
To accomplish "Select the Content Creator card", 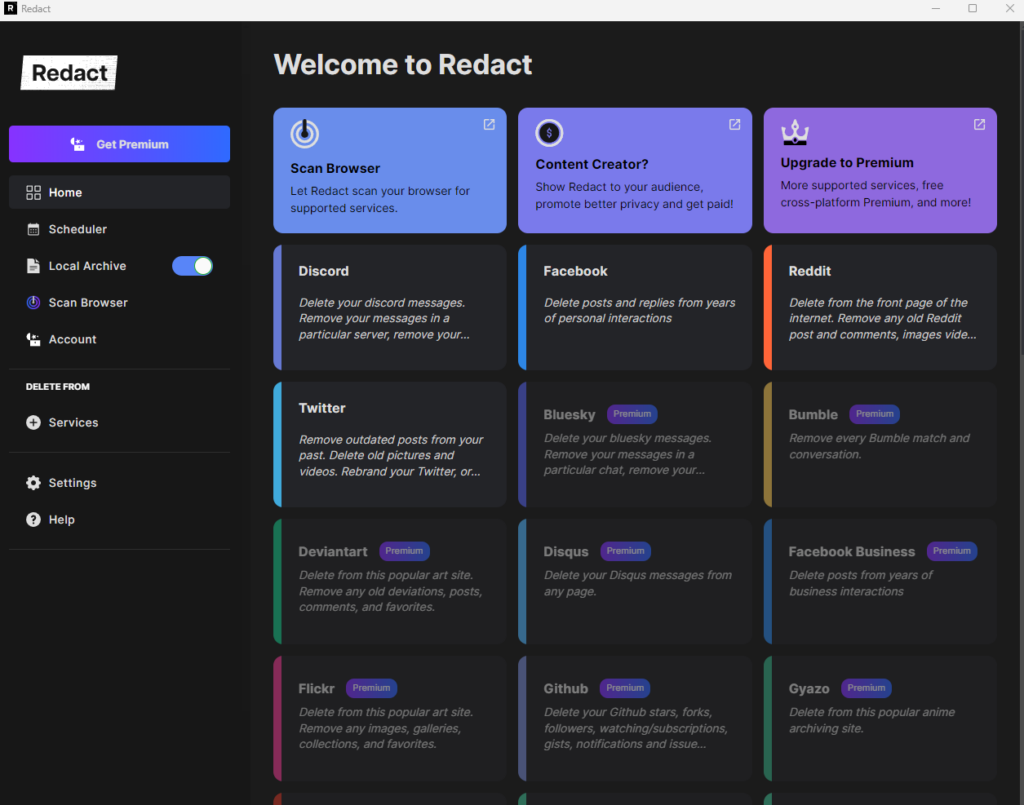I will (635, 170).
